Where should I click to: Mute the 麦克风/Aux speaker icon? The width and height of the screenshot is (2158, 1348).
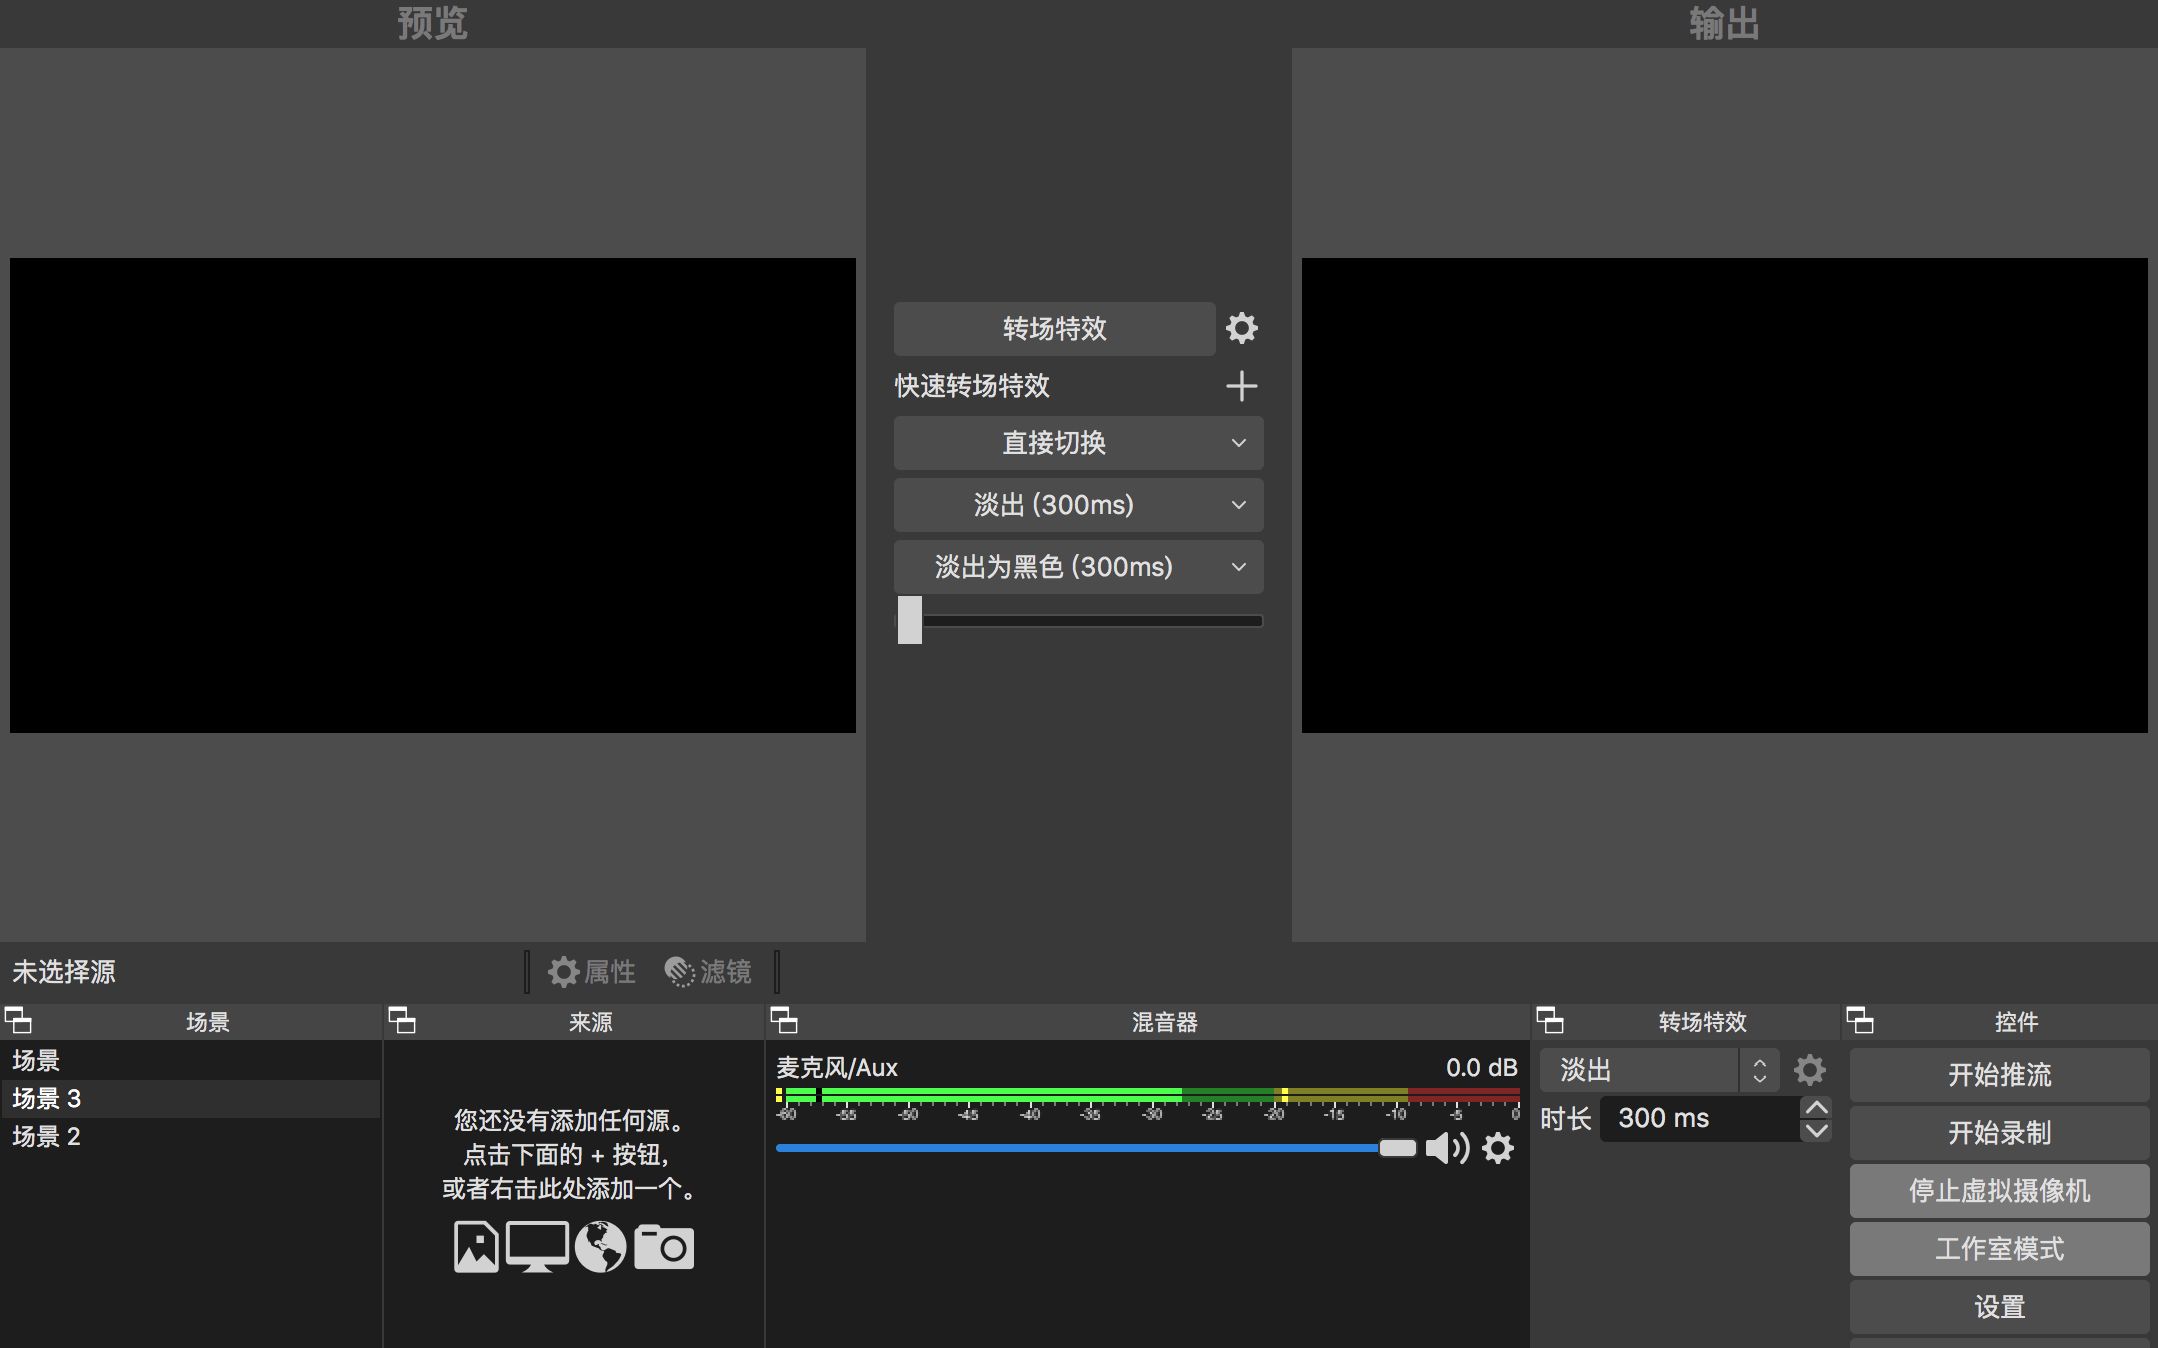[1446, 1148]
